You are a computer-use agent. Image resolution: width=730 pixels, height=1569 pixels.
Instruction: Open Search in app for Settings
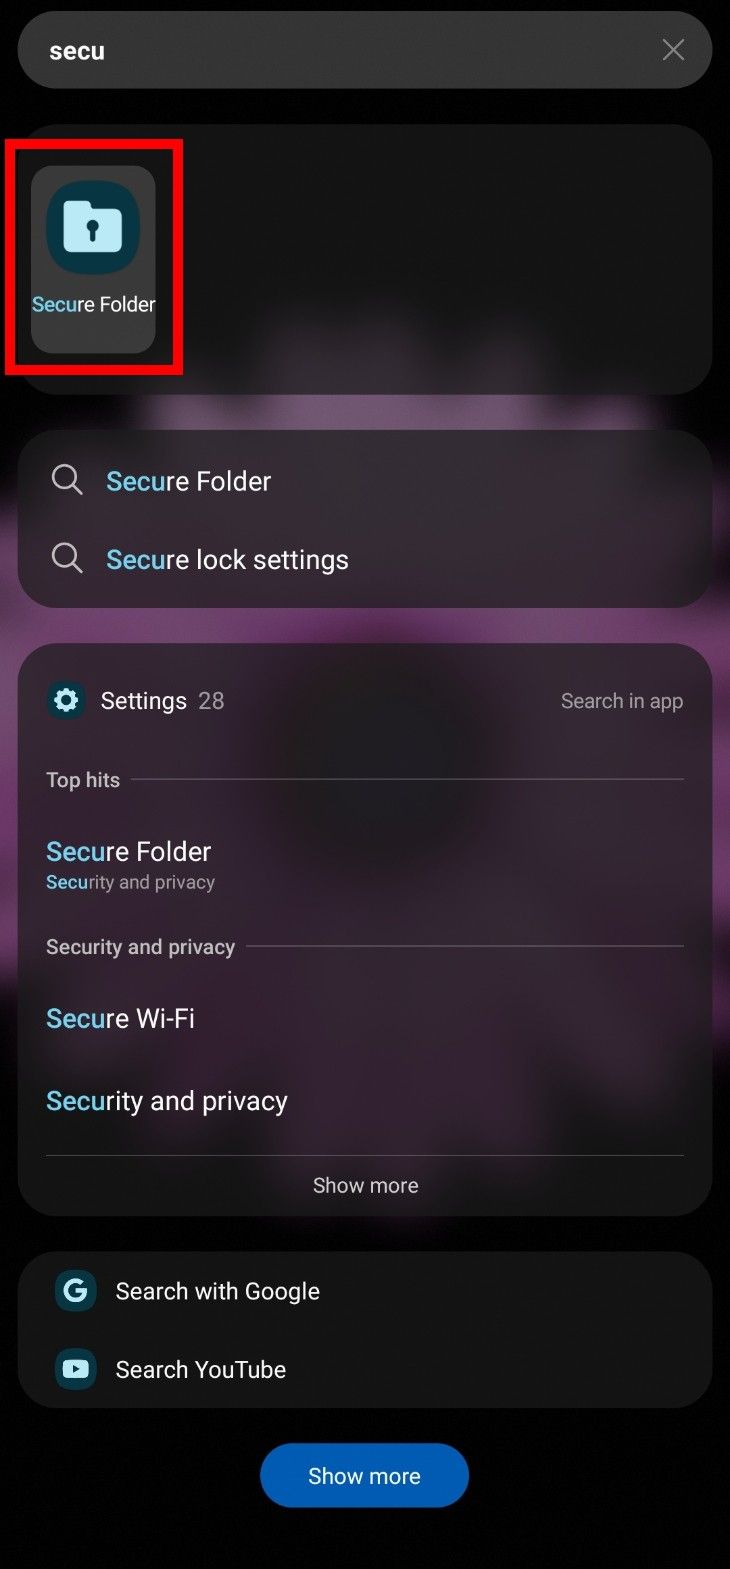[621, 700]
